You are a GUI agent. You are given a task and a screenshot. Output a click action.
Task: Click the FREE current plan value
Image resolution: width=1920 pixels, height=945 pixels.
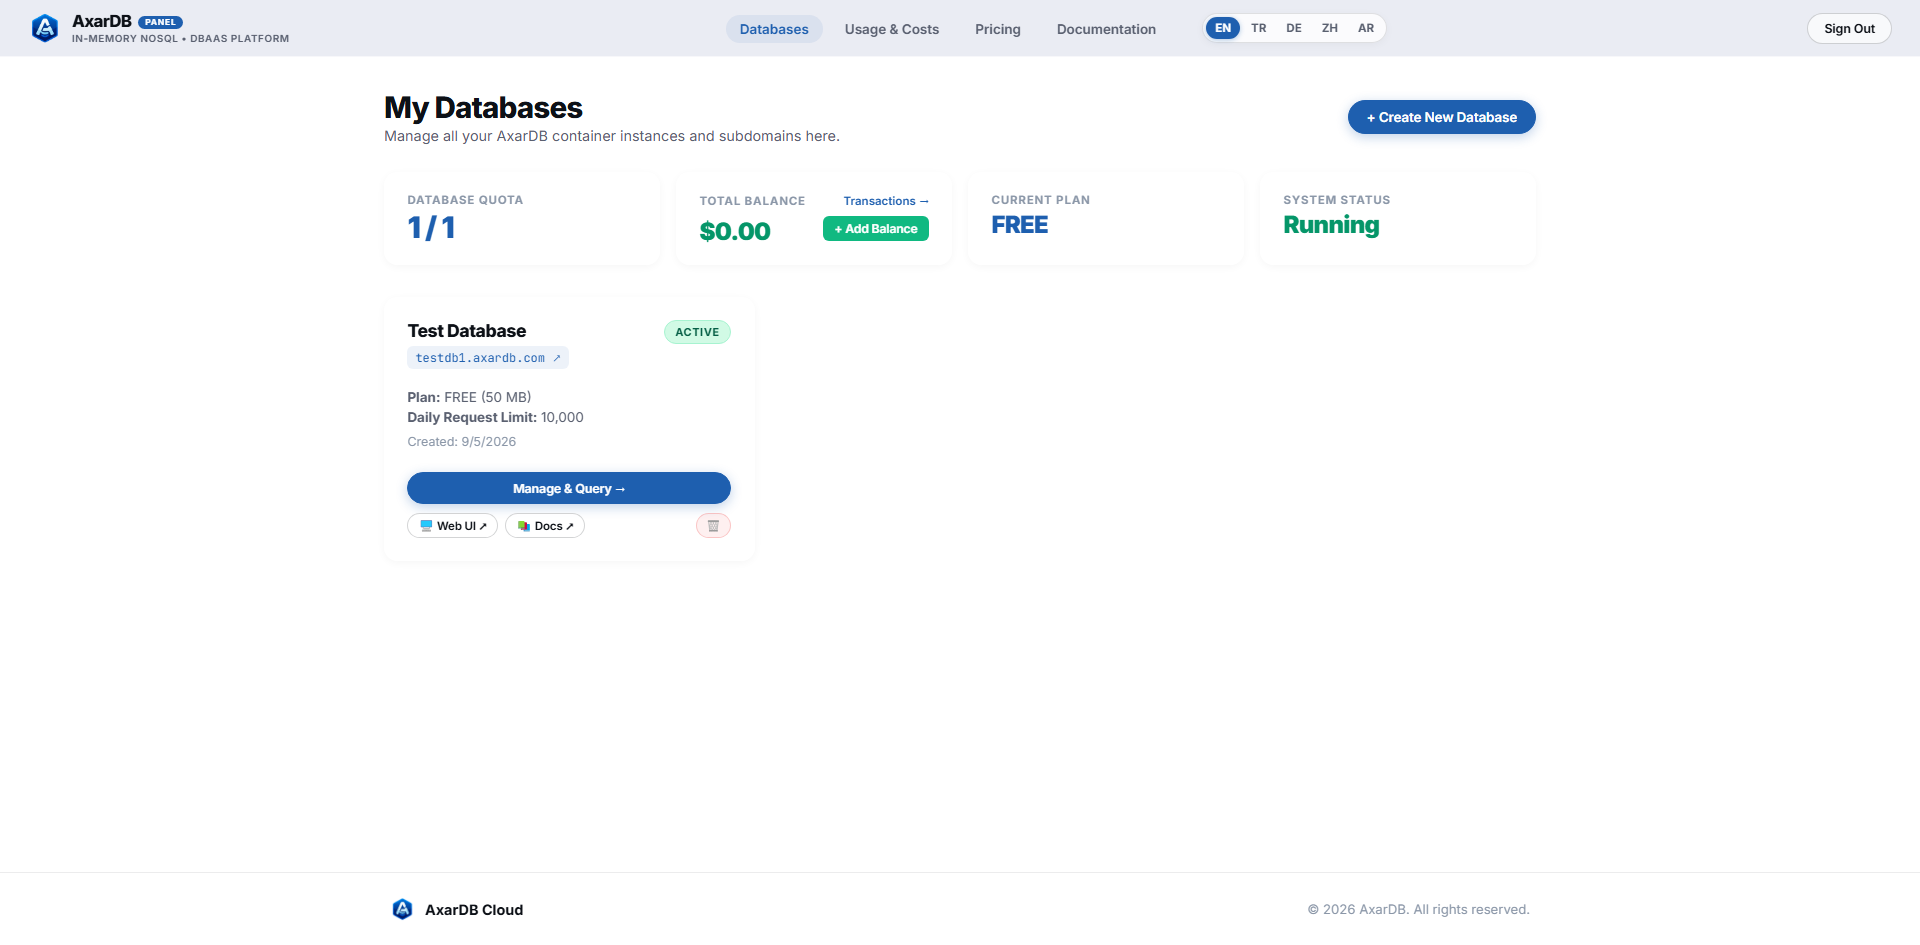tap(1020, 225)
